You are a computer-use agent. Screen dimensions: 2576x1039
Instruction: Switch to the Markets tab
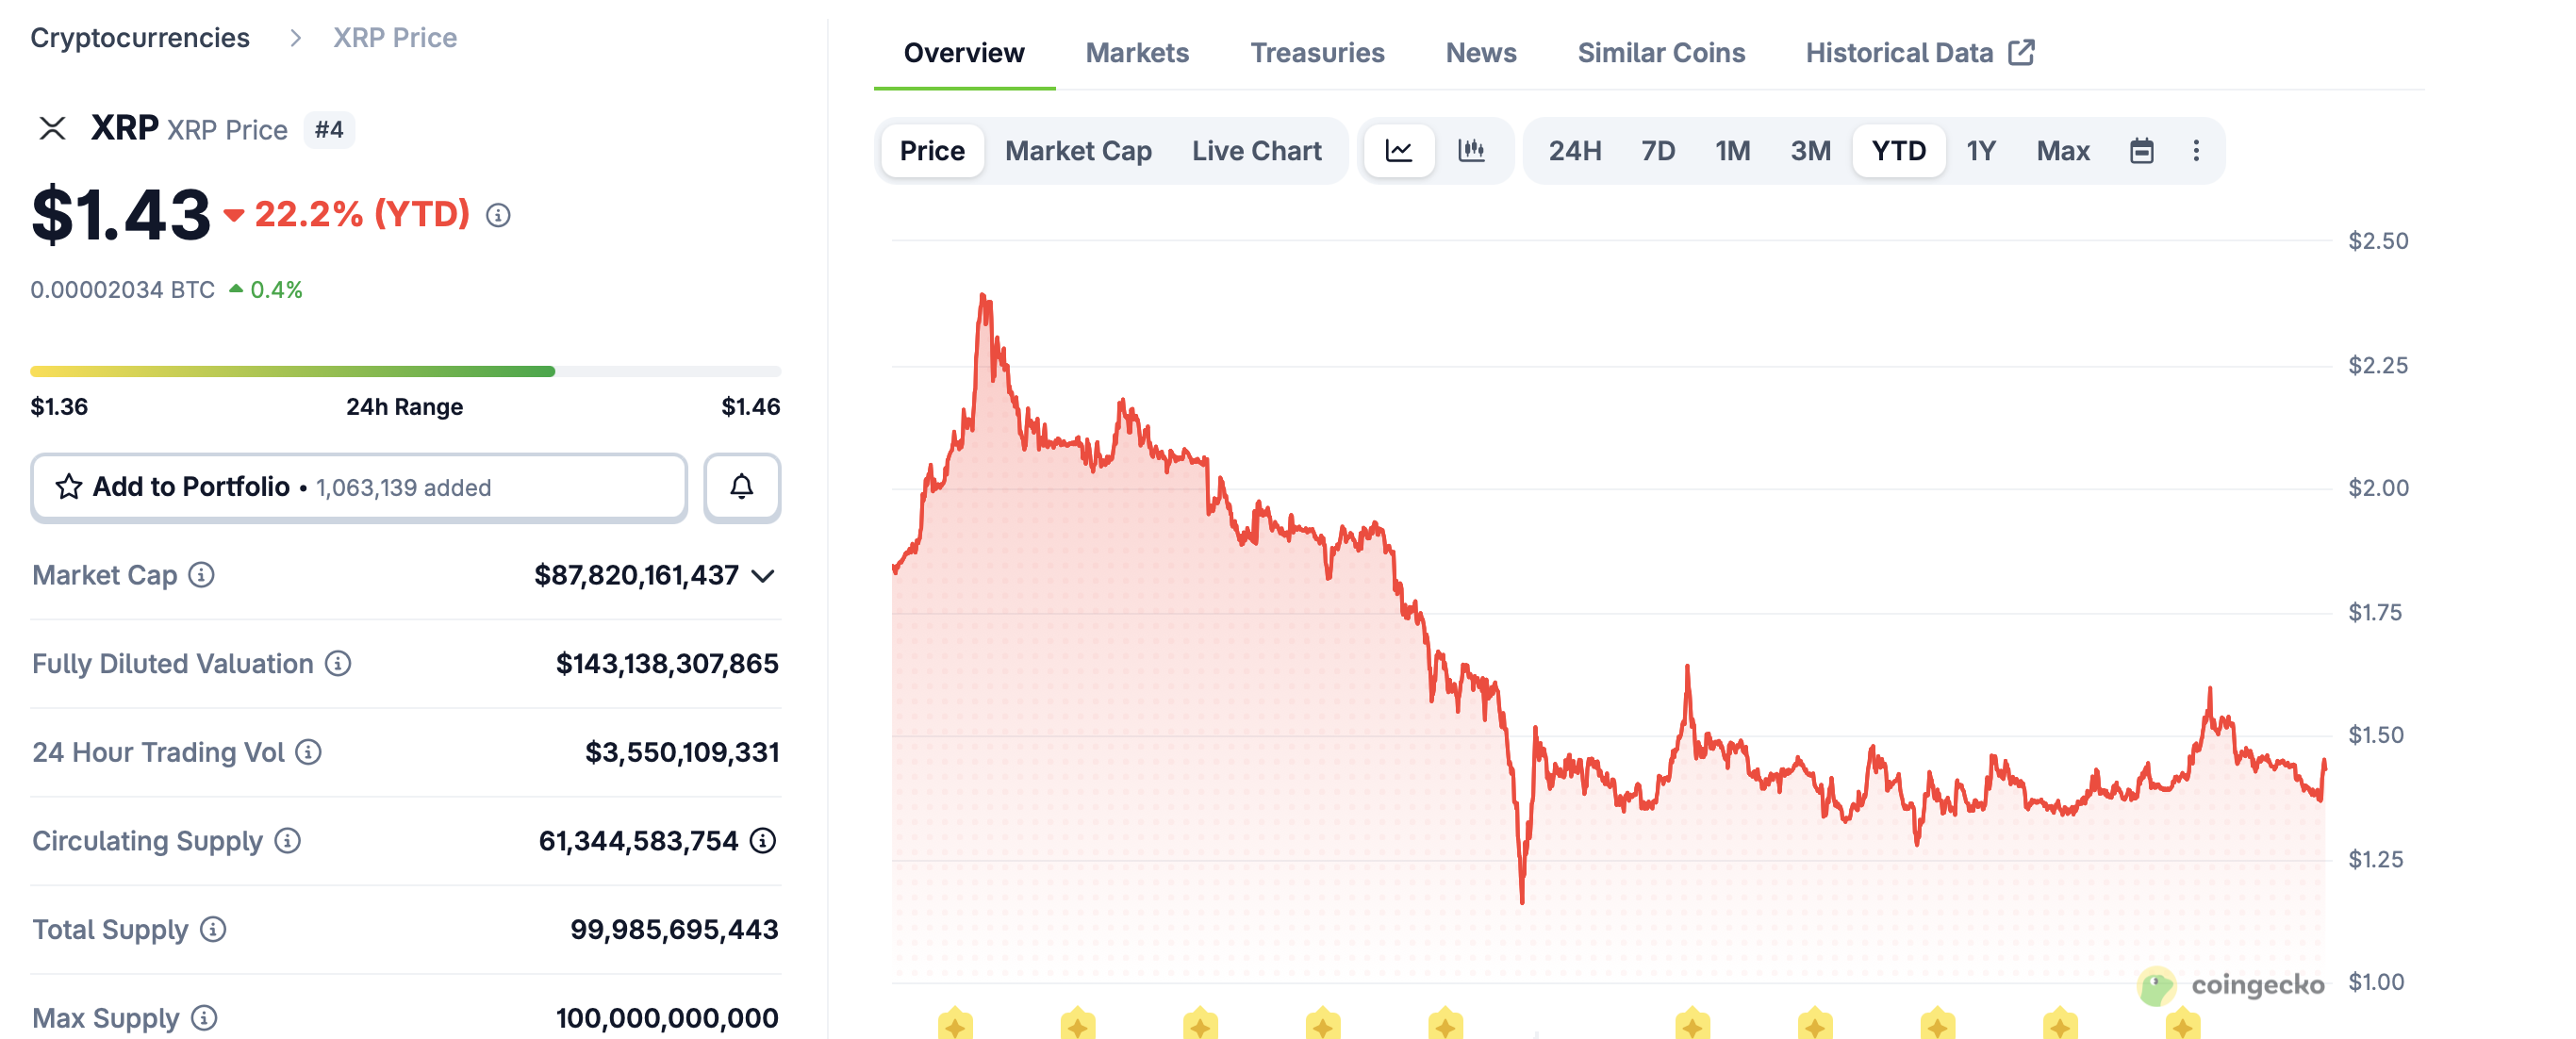click(x=1136, y=52)
